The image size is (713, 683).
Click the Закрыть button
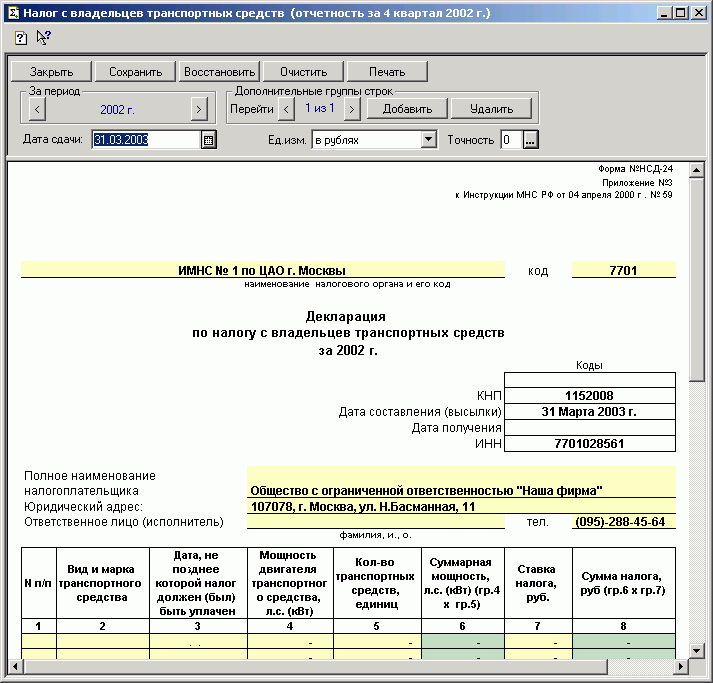(51, 72)
